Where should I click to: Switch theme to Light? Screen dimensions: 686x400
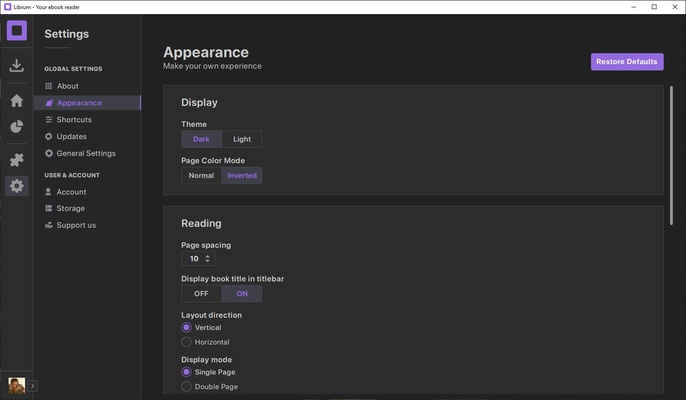click(x=242, y=139)
